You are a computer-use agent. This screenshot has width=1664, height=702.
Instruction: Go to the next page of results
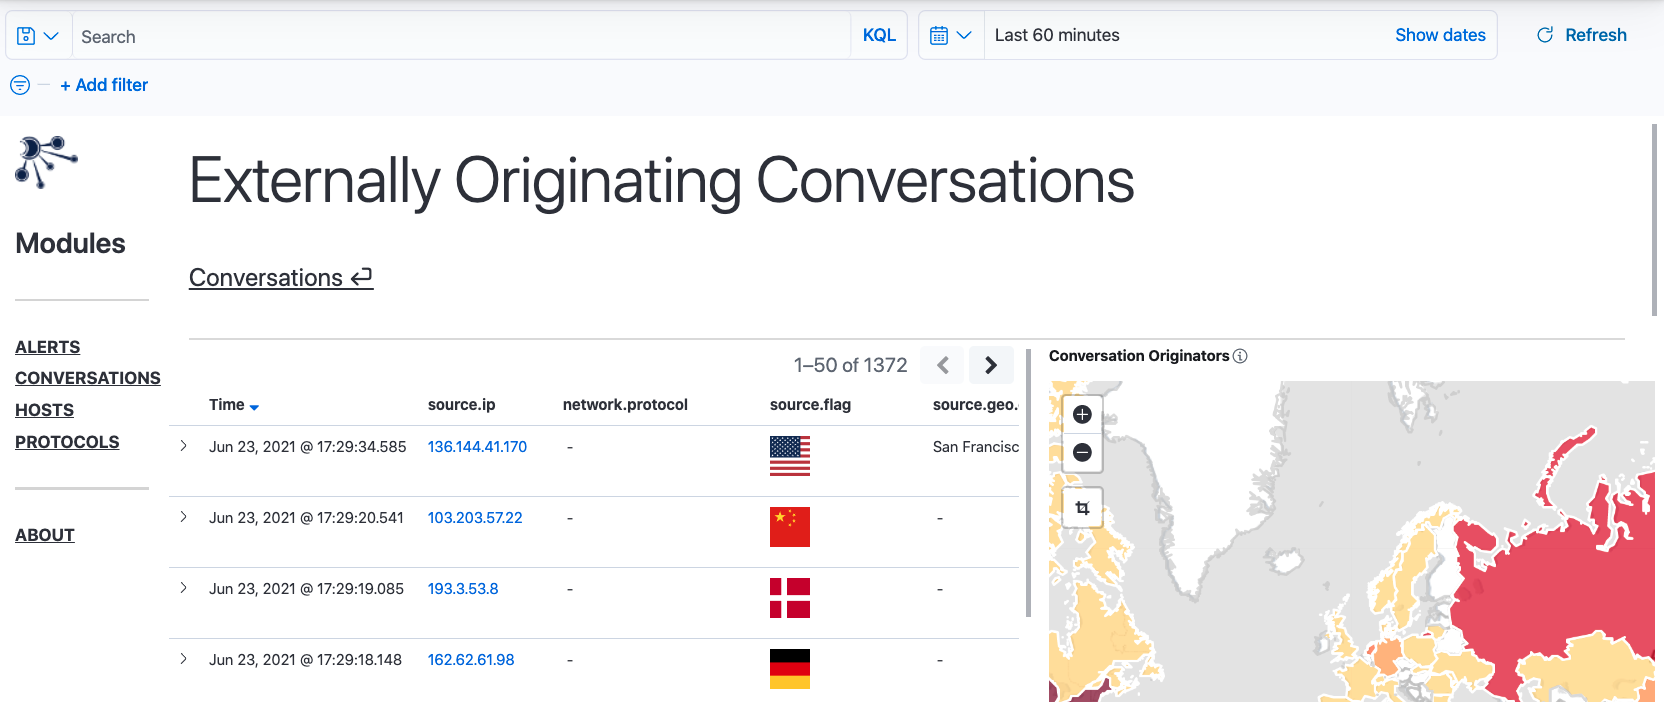pos(991,365)
